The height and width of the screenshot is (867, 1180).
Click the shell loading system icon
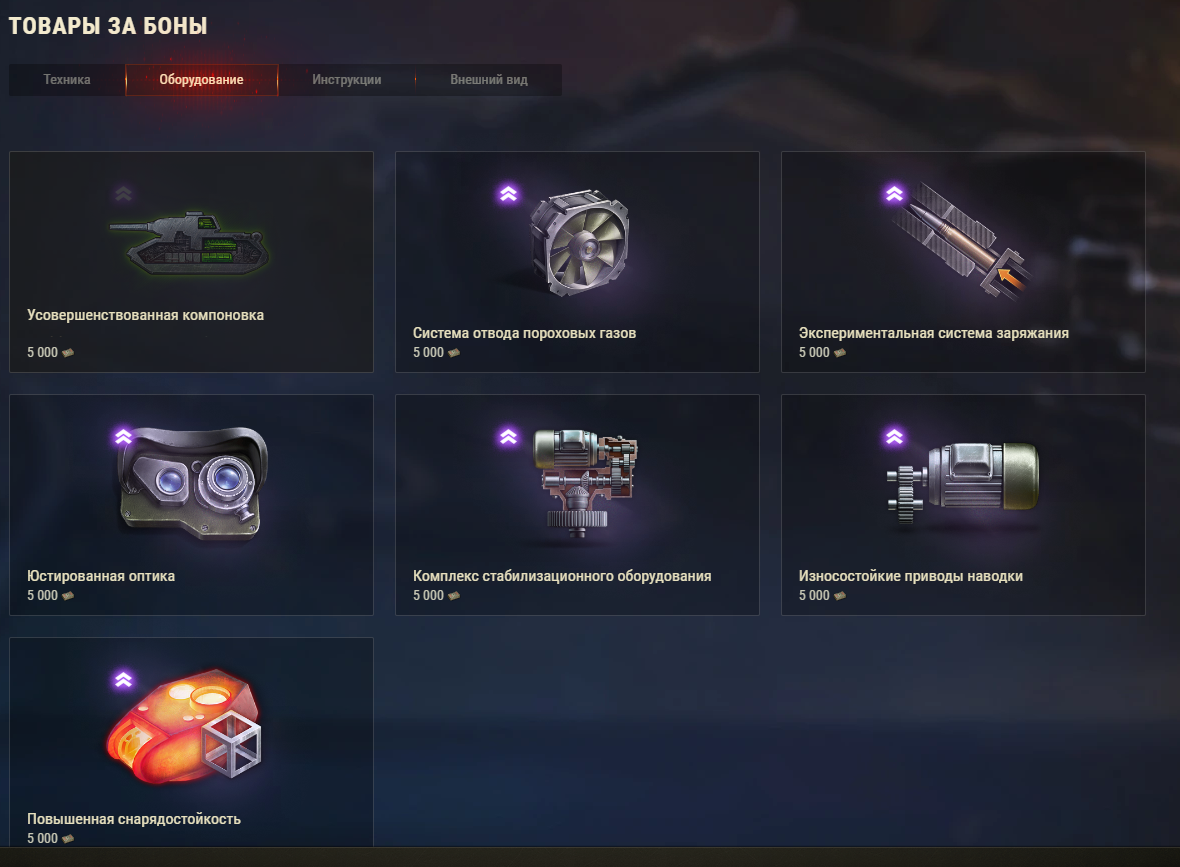point(962,240)
